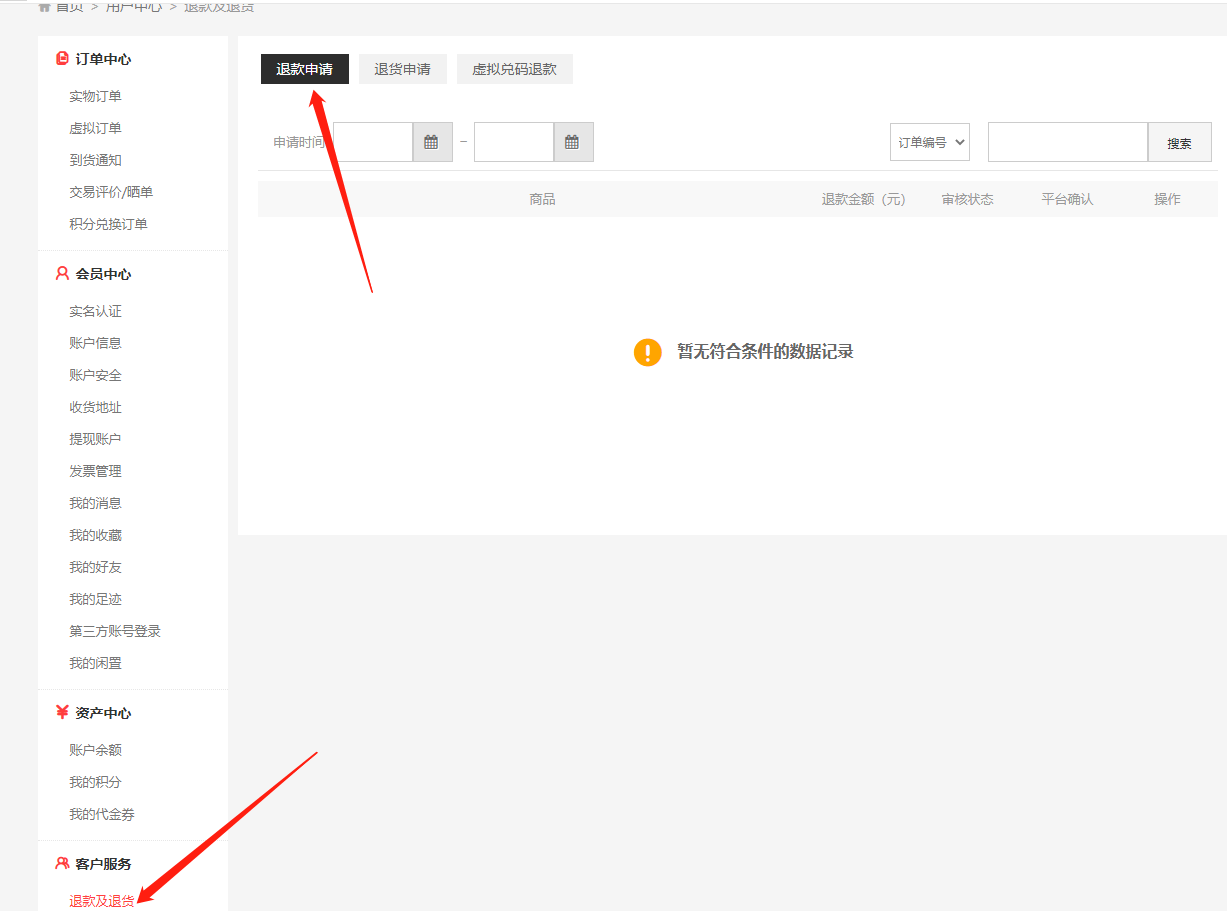Click the 客户服务 section icon
This screenshot has width=1227, height=911.
tap(62, 863)
